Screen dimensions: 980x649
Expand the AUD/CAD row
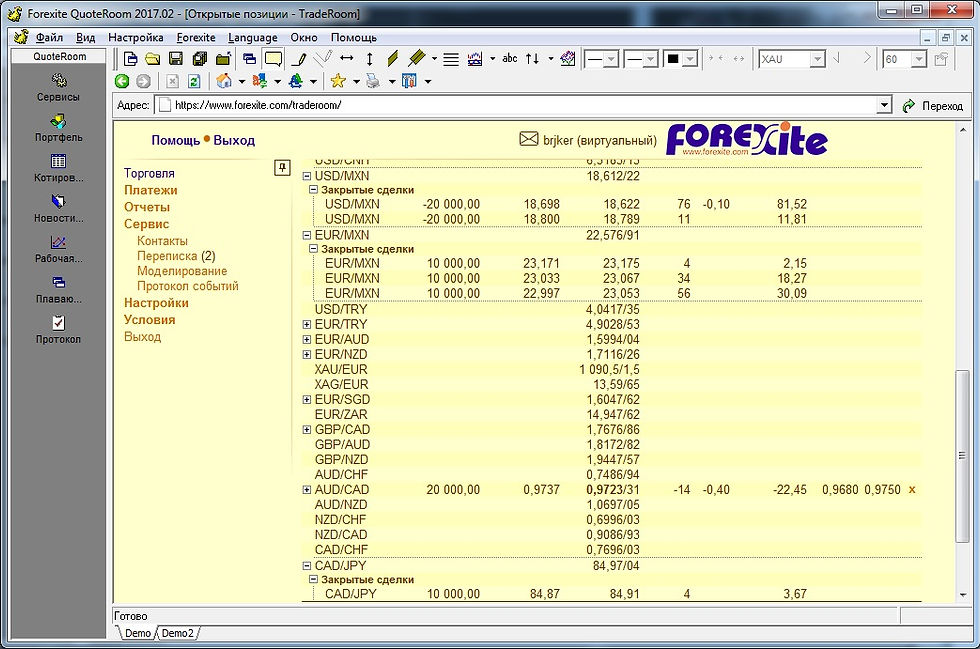point(307,490)
